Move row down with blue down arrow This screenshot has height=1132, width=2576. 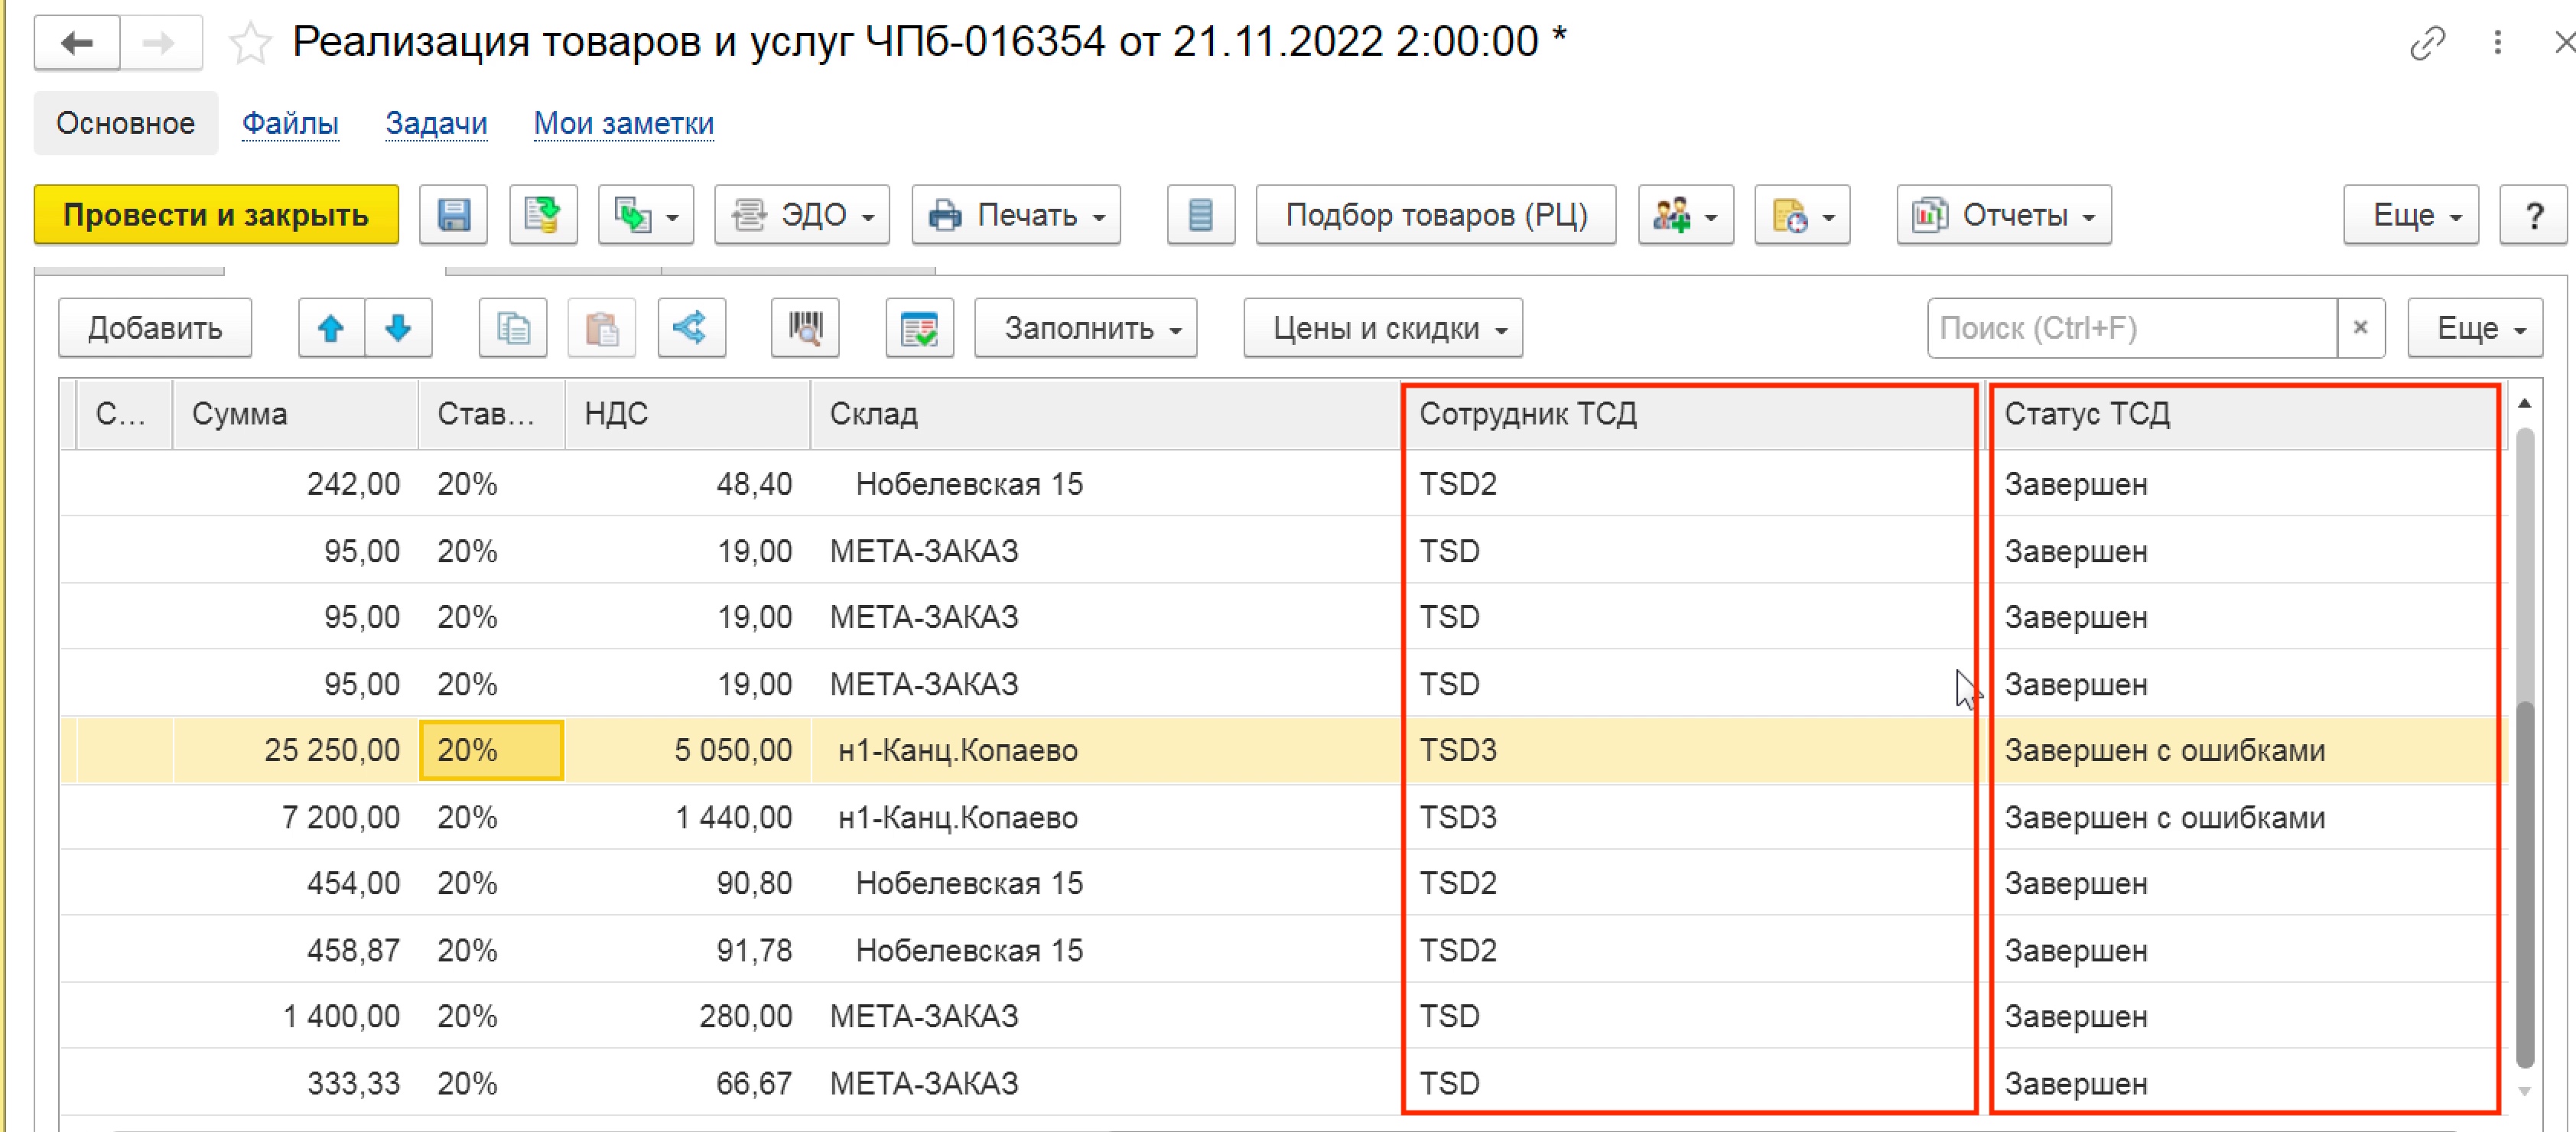click(x=398, y=328)
